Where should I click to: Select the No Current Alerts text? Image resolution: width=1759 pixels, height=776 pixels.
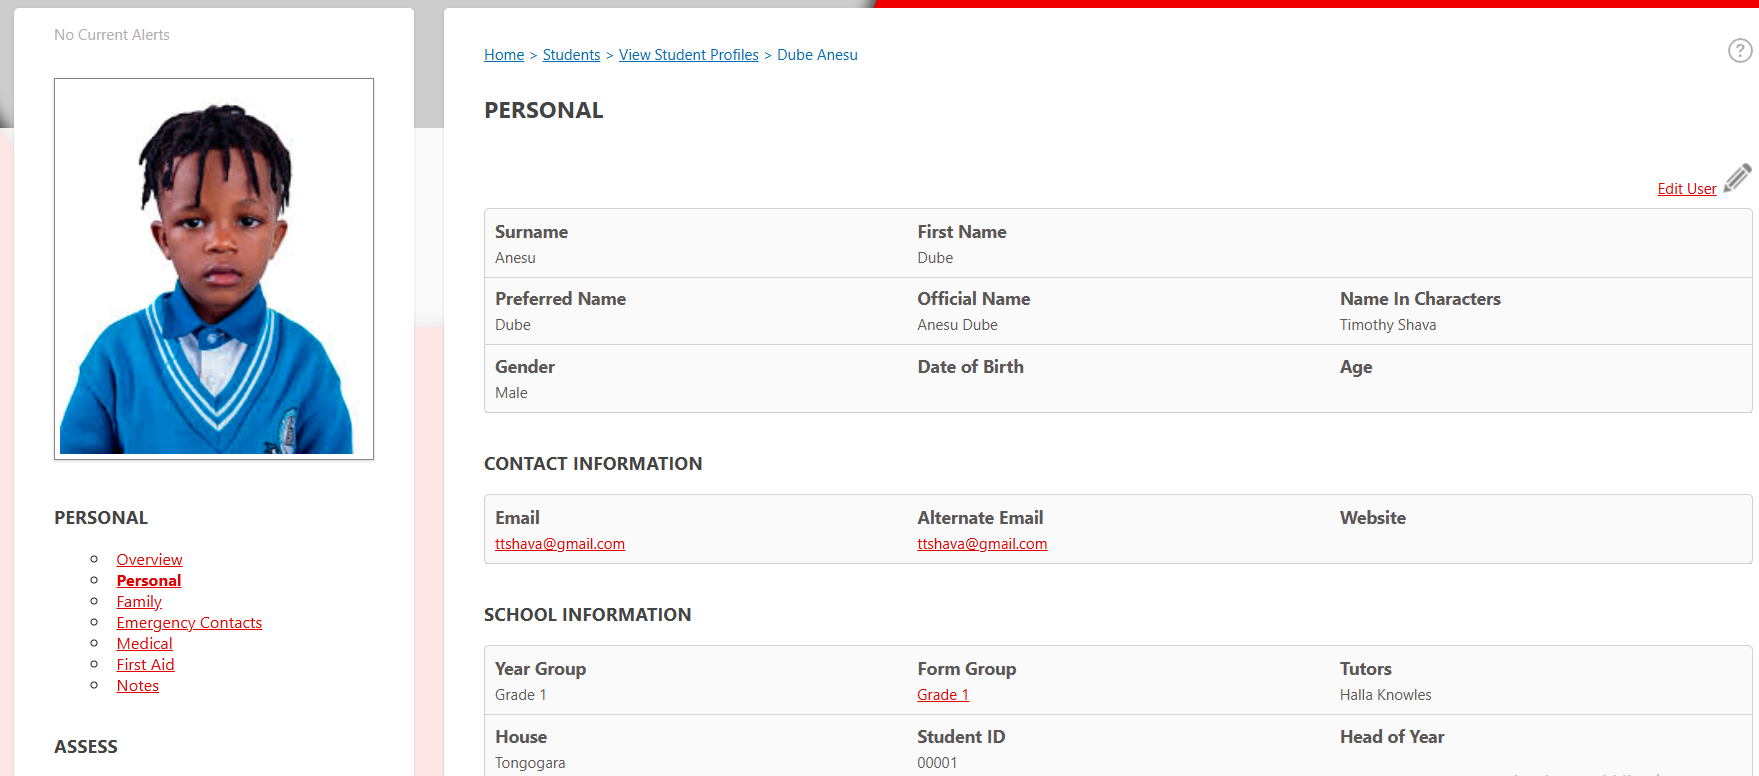tap(112, 35)
